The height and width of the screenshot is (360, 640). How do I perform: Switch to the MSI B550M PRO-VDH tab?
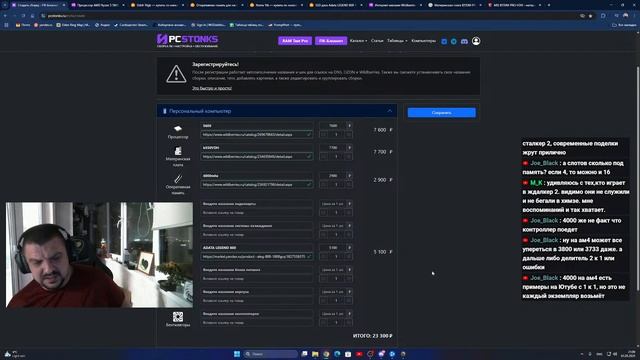(514, 5)
